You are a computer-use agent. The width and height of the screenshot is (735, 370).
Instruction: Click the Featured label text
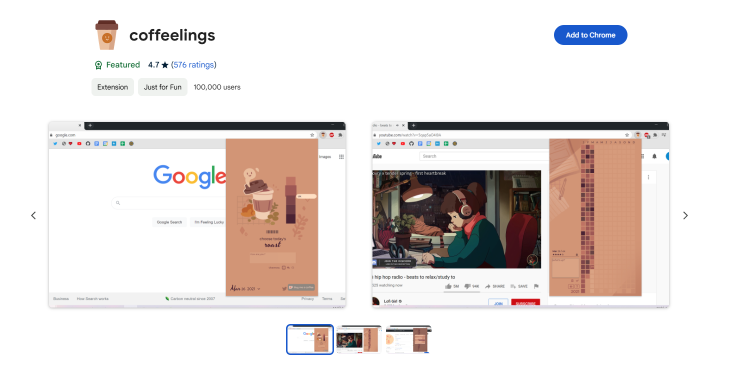123,65
